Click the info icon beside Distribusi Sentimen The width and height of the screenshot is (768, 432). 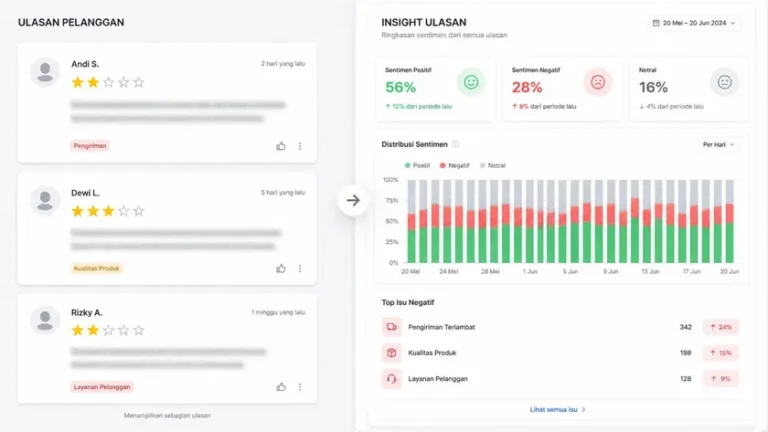pyautogui.click(x=456, y=144)
